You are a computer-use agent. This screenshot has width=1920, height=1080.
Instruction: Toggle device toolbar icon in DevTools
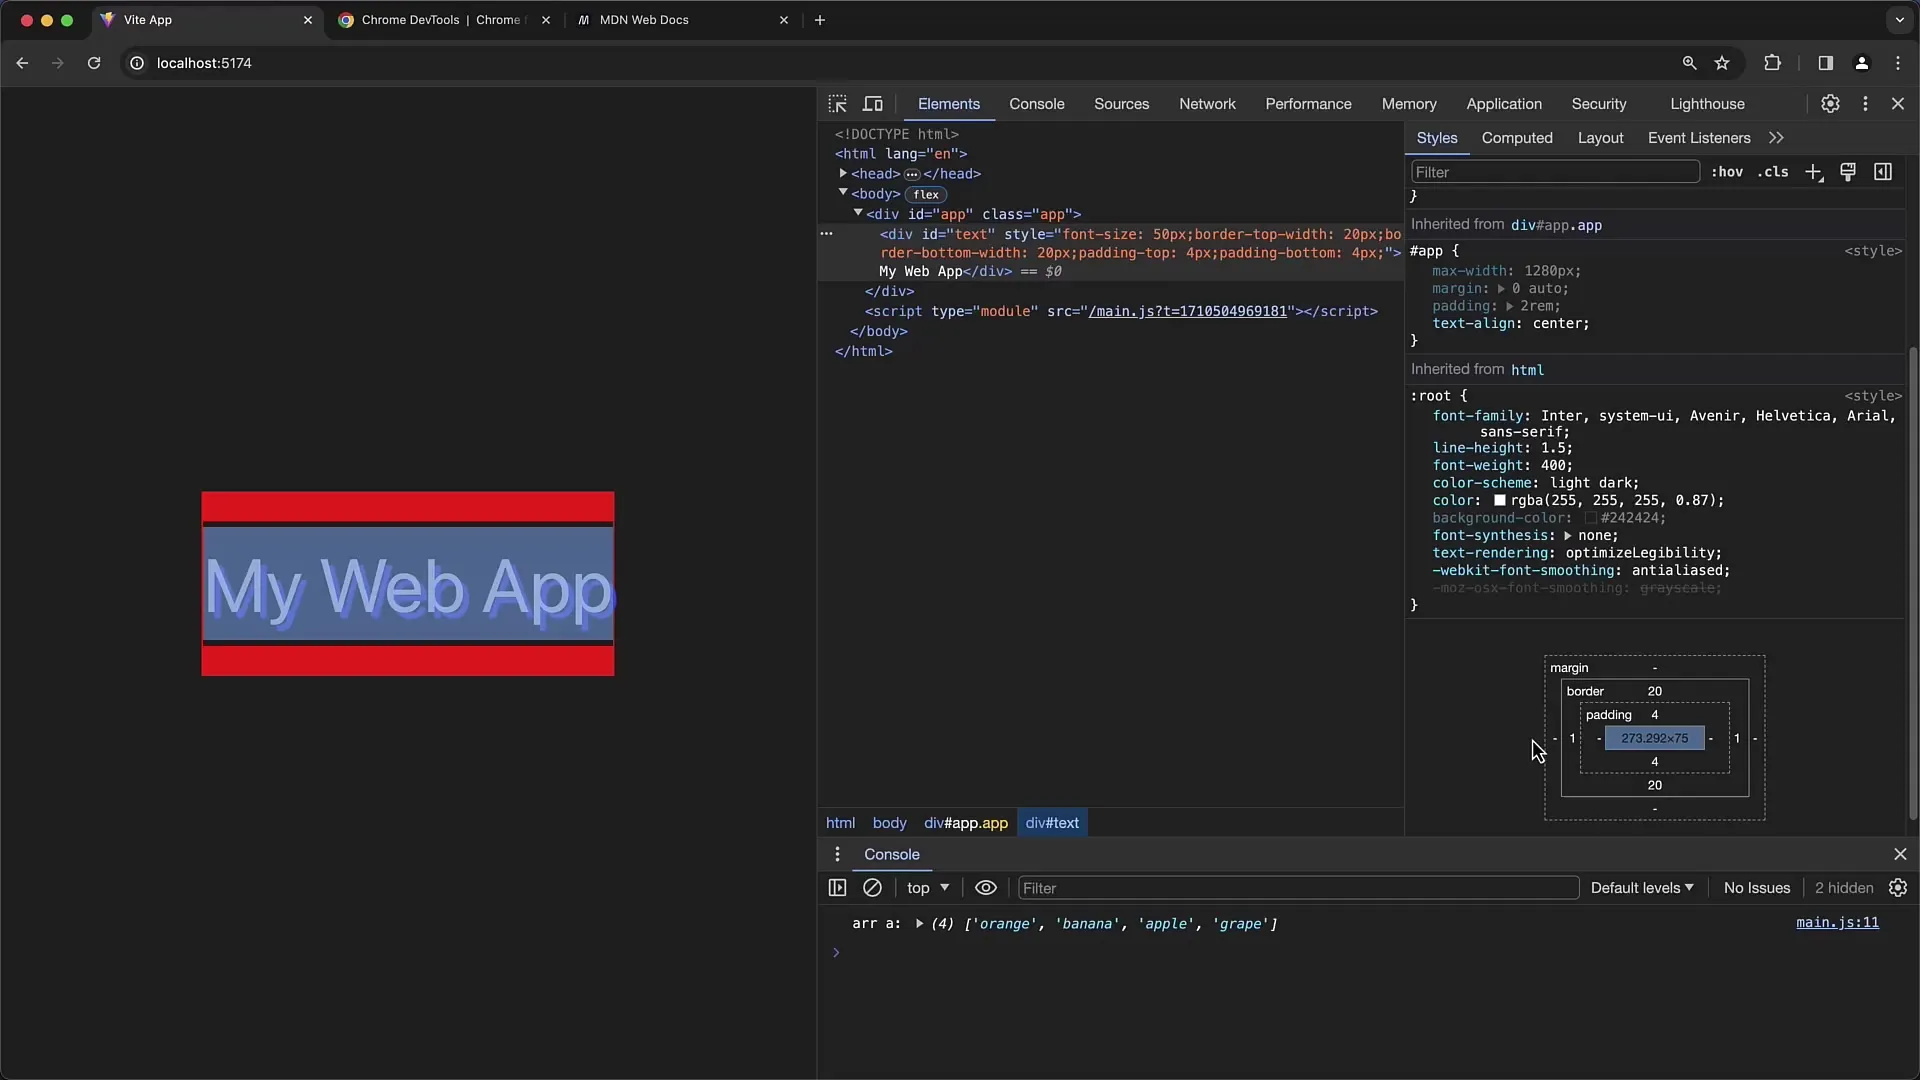[873, 104]
